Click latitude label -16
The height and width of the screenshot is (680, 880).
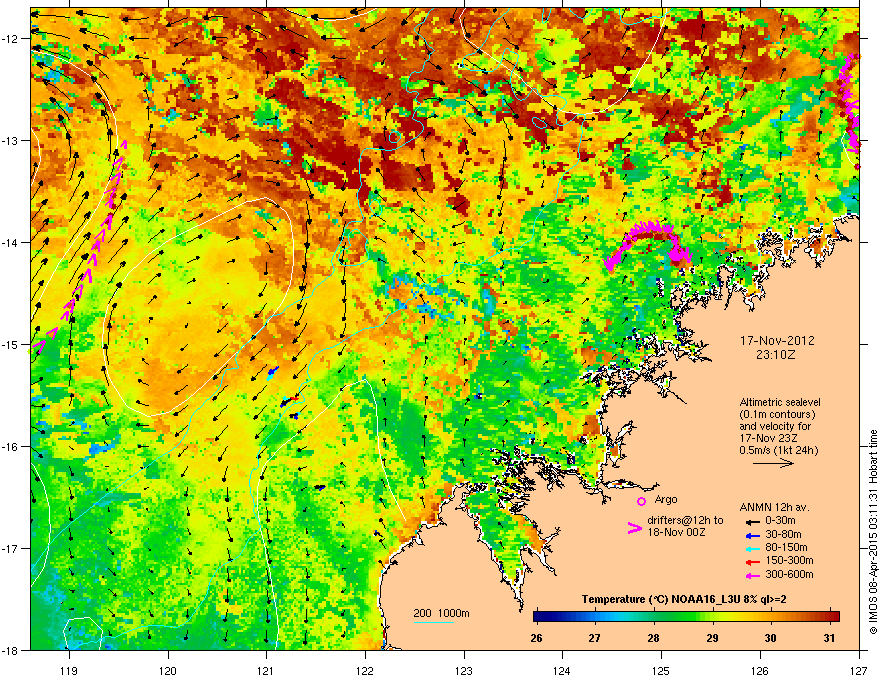pos(10,447)
